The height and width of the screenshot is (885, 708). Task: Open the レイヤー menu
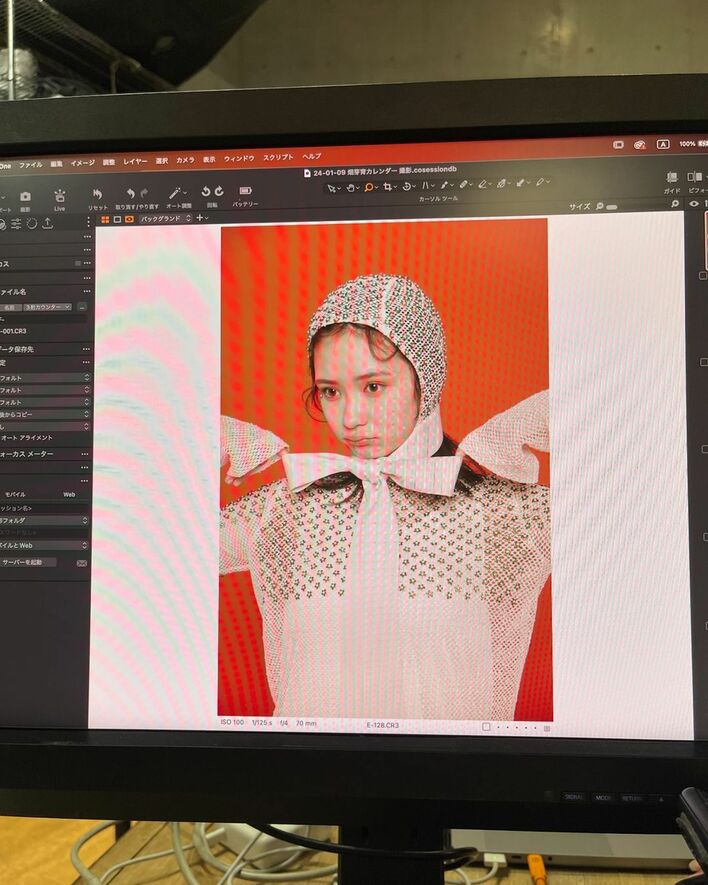tap(135, 161)
